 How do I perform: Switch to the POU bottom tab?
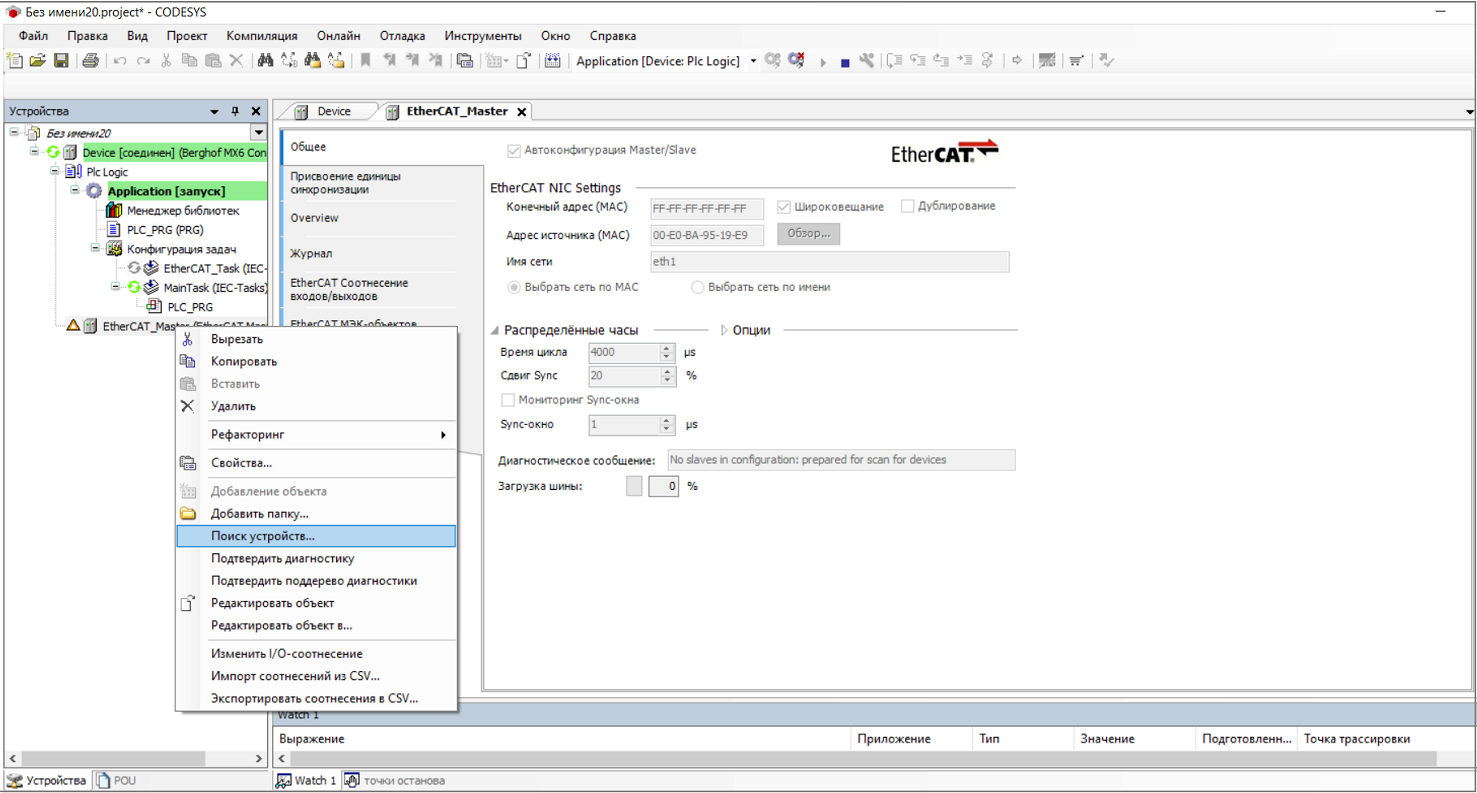click(x=116, y=780)
